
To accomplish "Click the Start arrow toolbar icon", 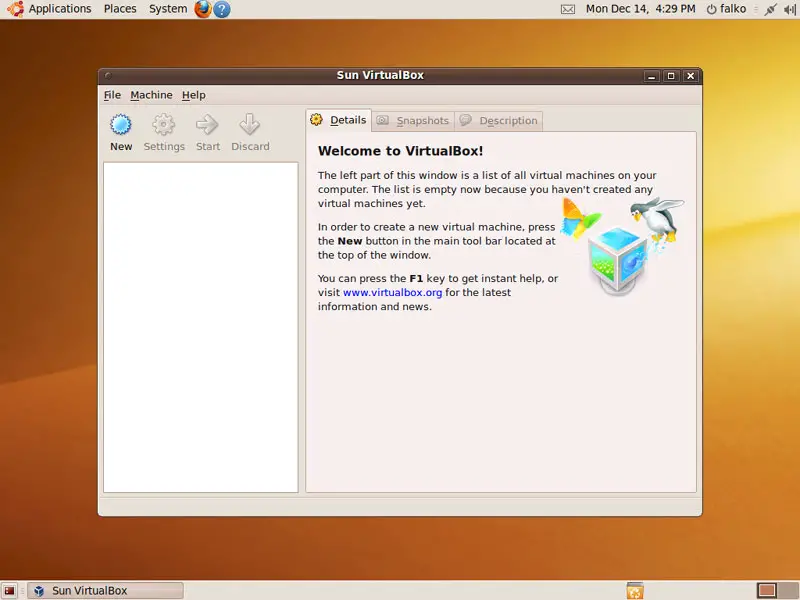I will coord(208,132).
